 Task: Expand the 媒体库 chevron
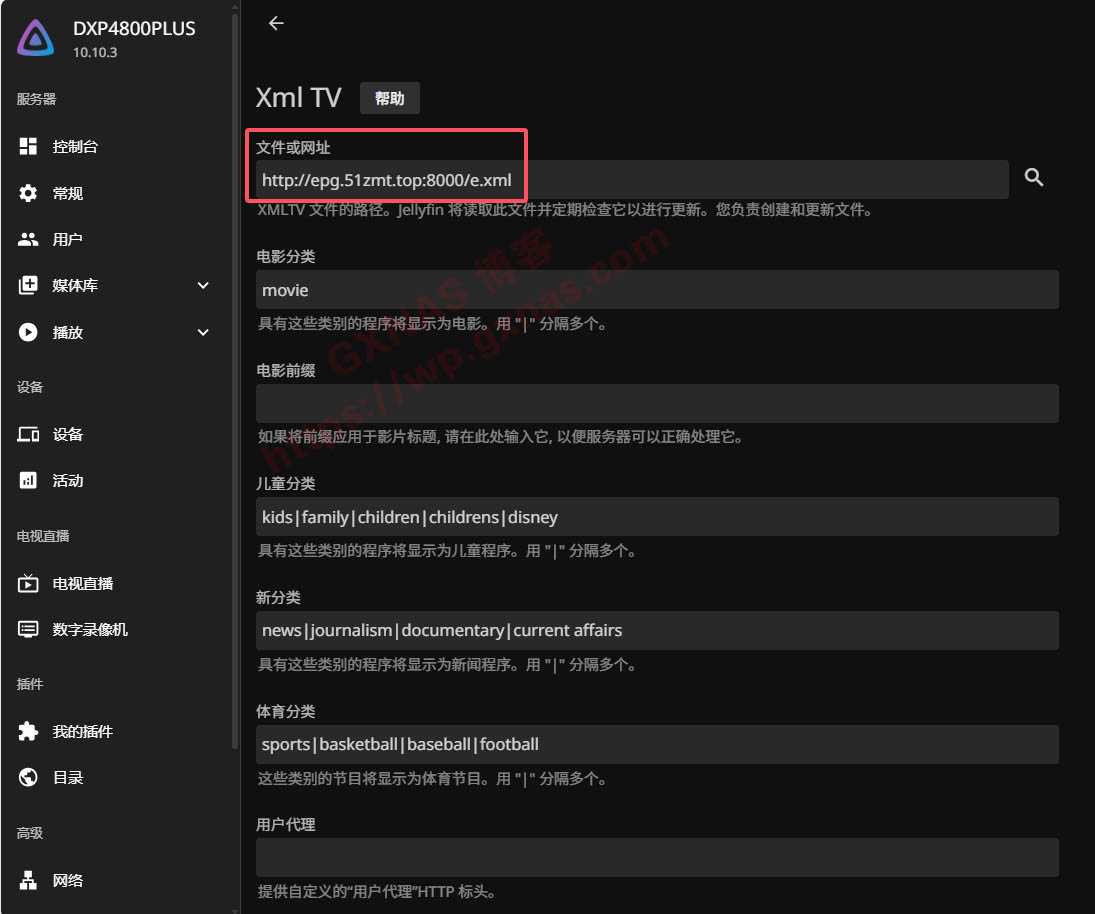[203, 286]
